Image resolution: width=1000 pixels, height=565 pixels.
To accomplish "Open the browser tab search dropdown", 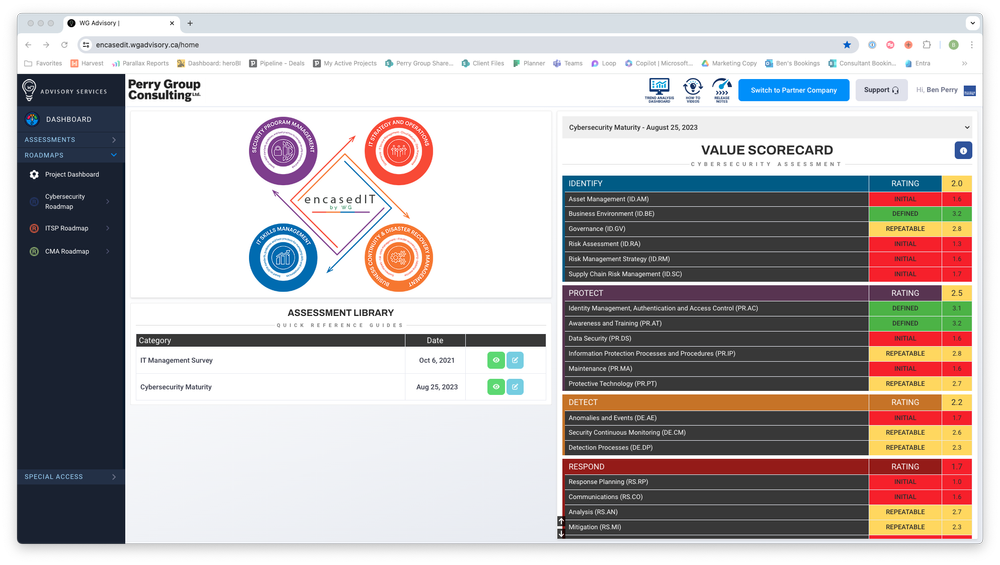I will click(x=972, y=23).
